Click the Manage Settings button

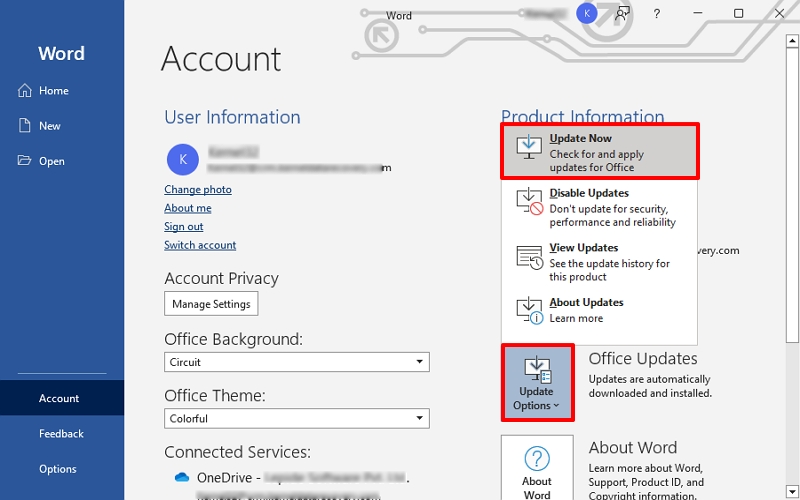tap(211, 304)
